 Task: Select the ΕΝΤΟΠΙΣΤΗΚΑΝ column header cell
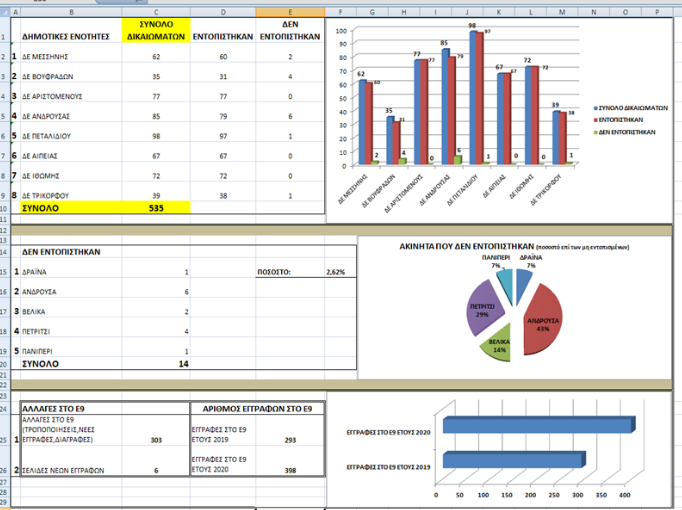pyautogui.click(x=223, y=30)
